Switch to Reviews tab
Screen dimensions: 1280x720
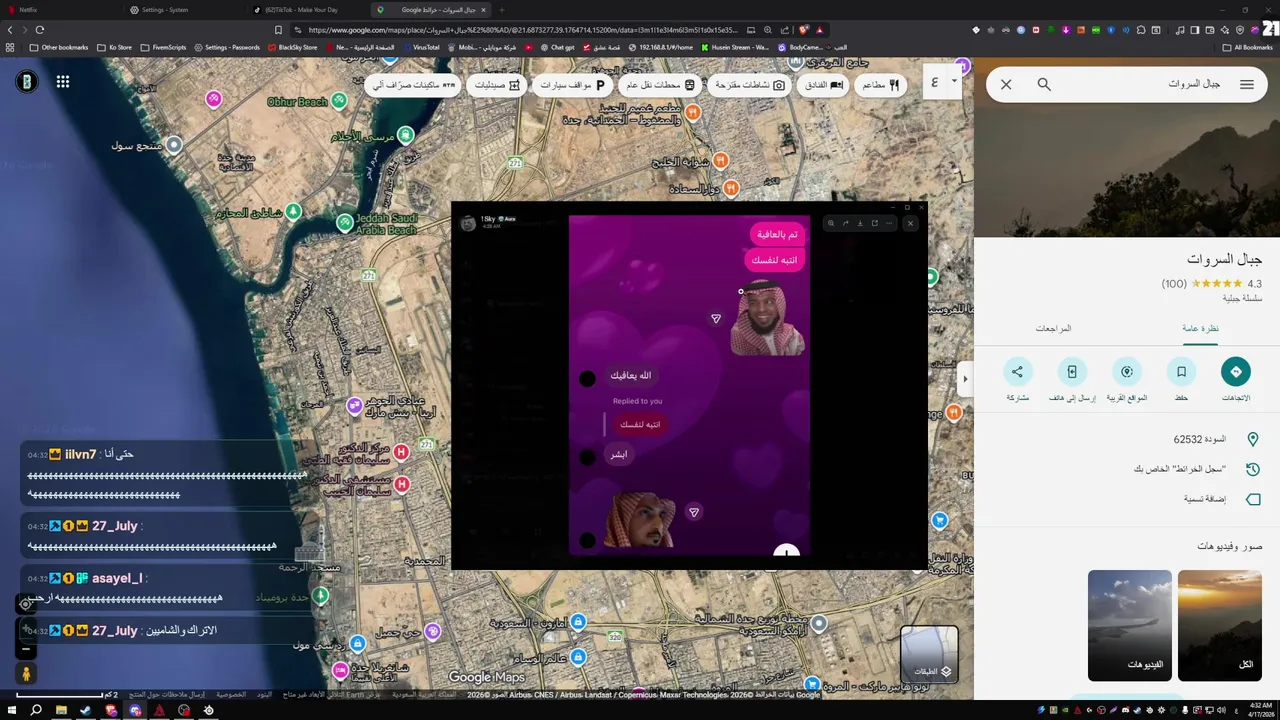[x=1053, y=328]
